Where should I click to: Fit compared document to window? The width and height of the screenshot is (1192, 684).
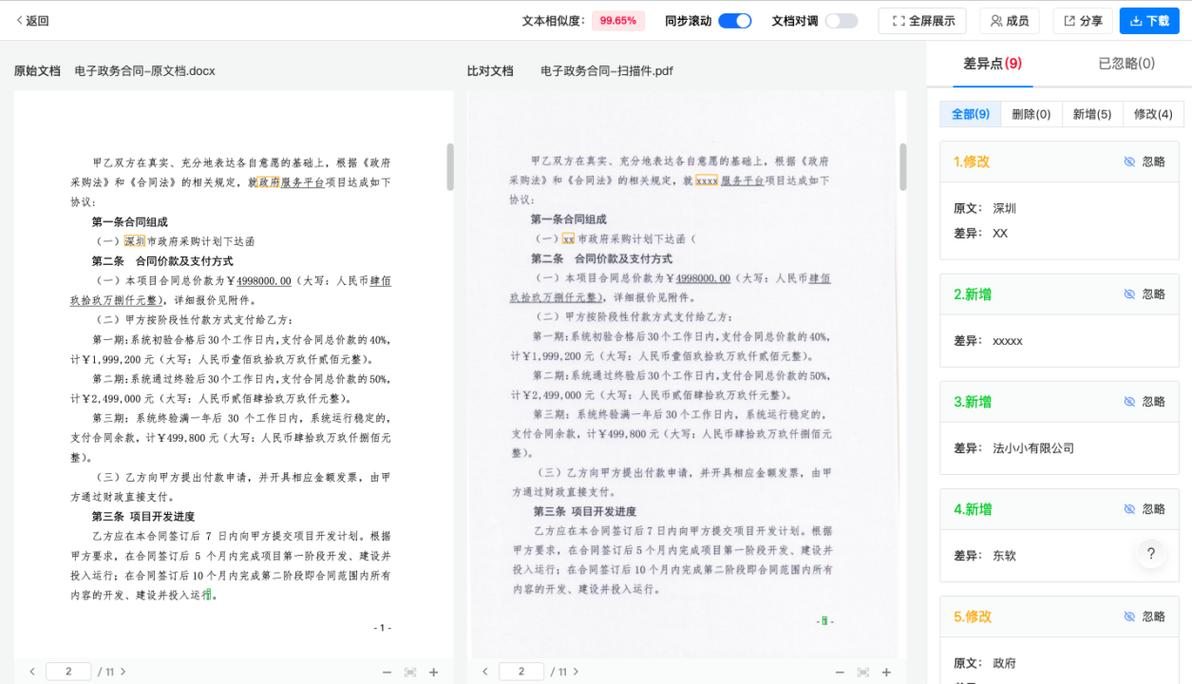coord(863,673)
